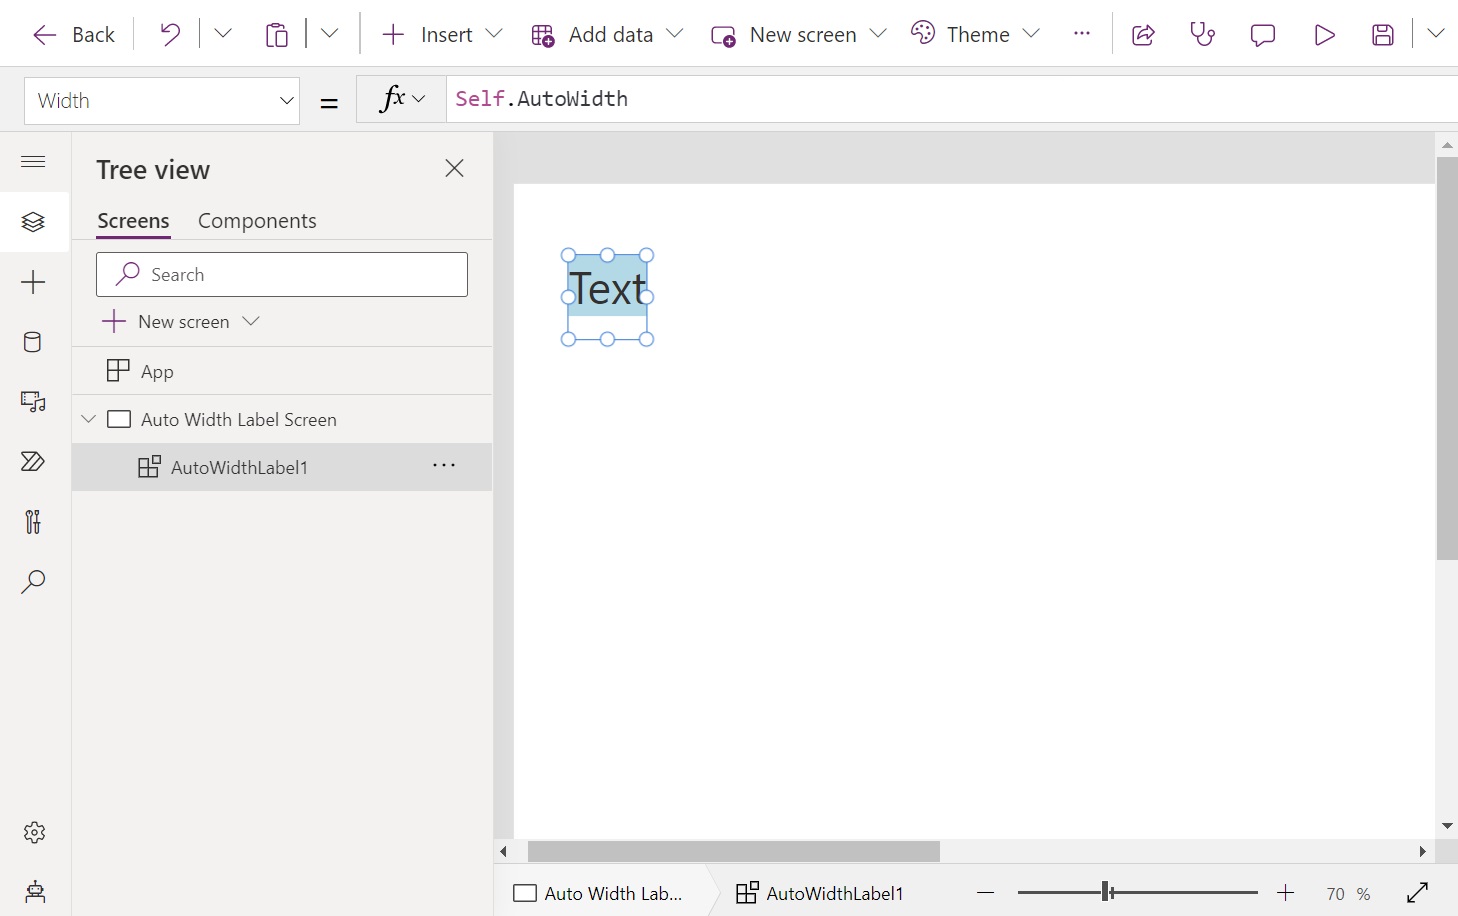Preview the app with the Play icon
This screenshot has width=1458, height=916.
pos(1324,34)
